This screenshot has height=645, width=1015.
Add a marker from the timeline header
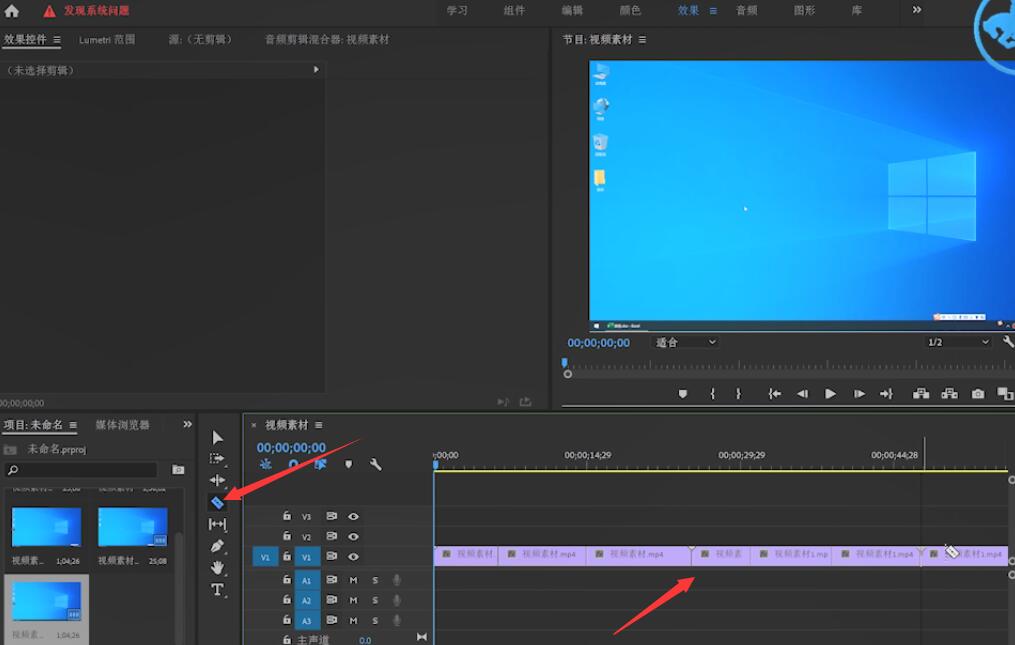tap(348, 464)
